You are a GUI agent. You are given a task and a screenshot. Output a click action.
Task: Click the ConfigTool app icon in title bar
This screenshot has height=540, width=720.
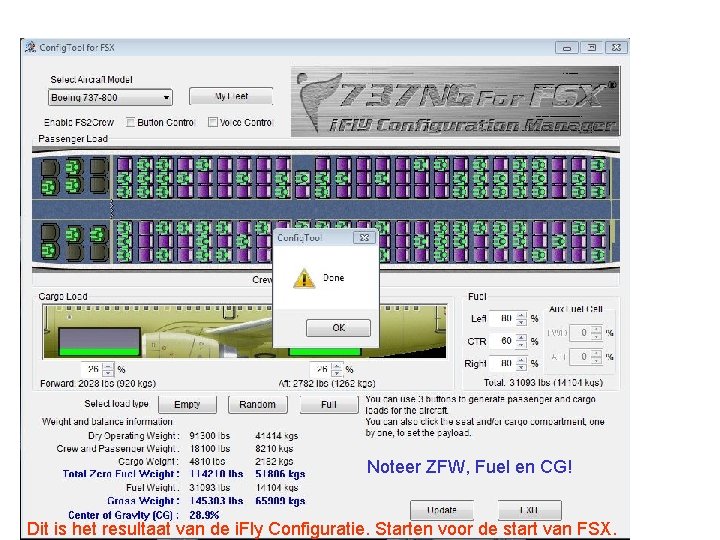pyautogui.click(x=30, y=47)
